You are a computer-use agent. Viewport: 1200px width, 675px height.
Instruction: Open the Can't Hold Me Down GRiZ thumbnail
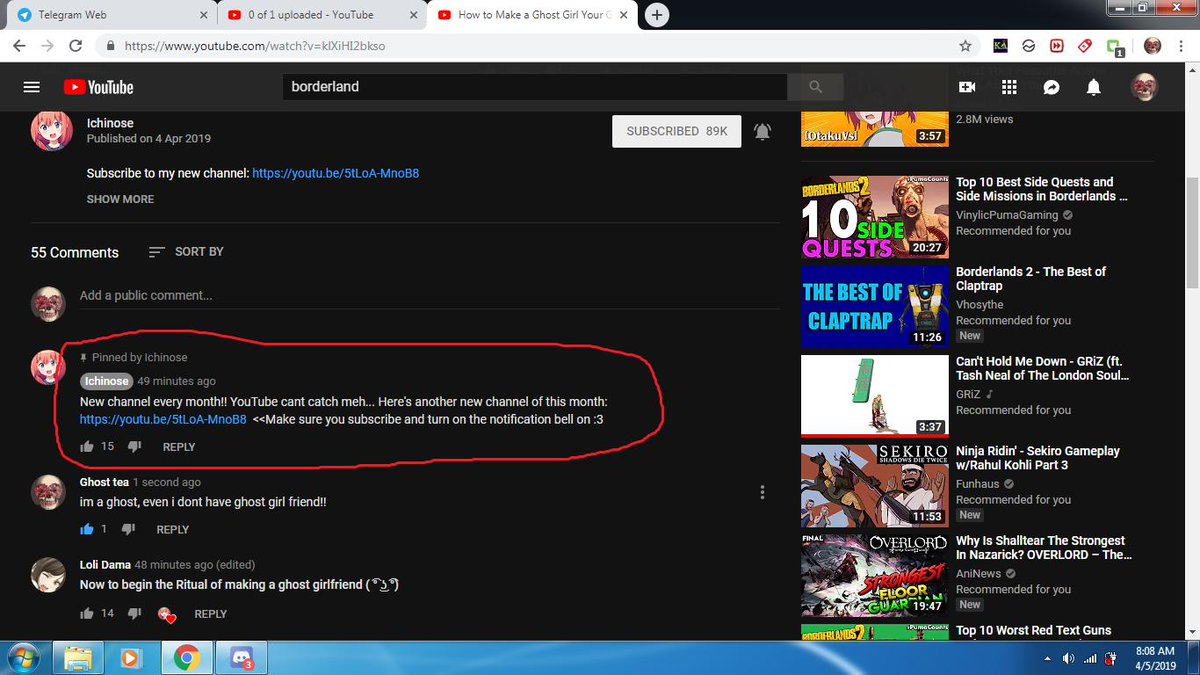tap(875, 396)
